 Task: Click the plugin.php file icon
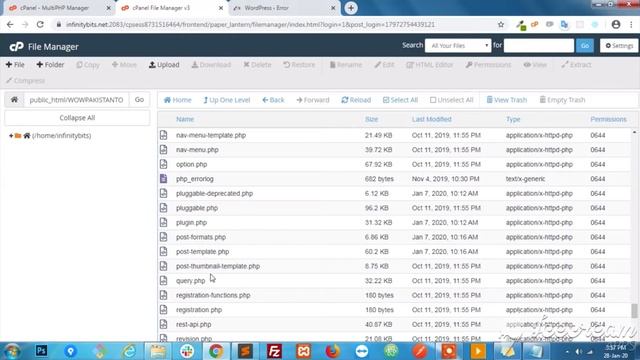tap(164, 222)
